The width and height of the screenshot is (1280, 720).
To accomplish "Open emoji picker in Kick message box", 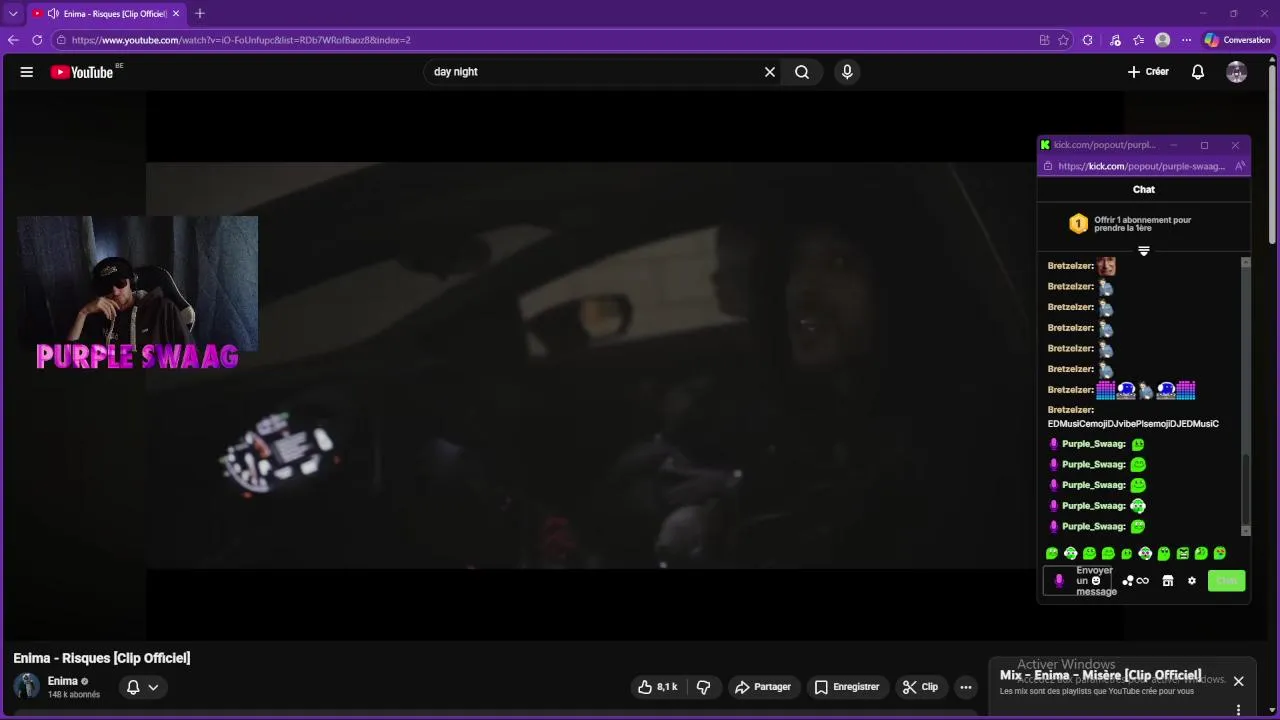I will pyautogui.click(x=1096, y=581).
